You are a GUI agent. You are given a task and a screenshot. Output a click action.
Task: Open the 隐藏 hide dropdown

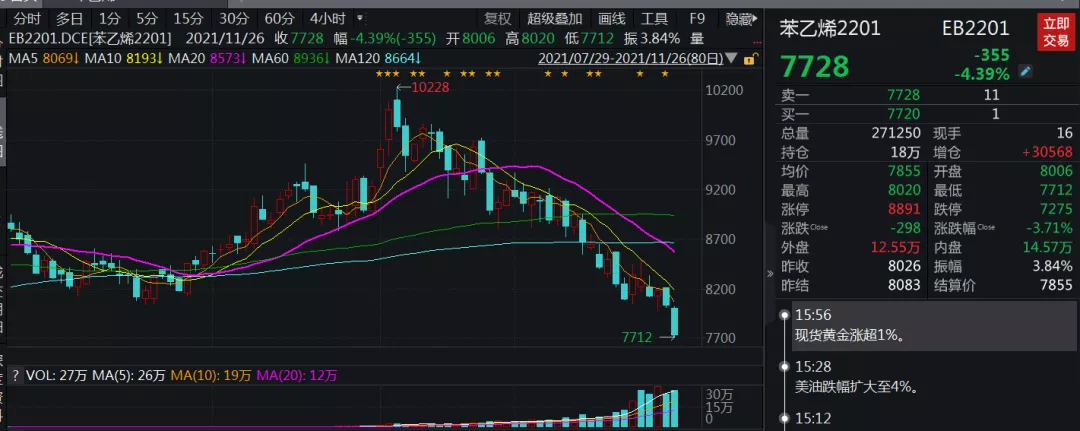(743, 19)
